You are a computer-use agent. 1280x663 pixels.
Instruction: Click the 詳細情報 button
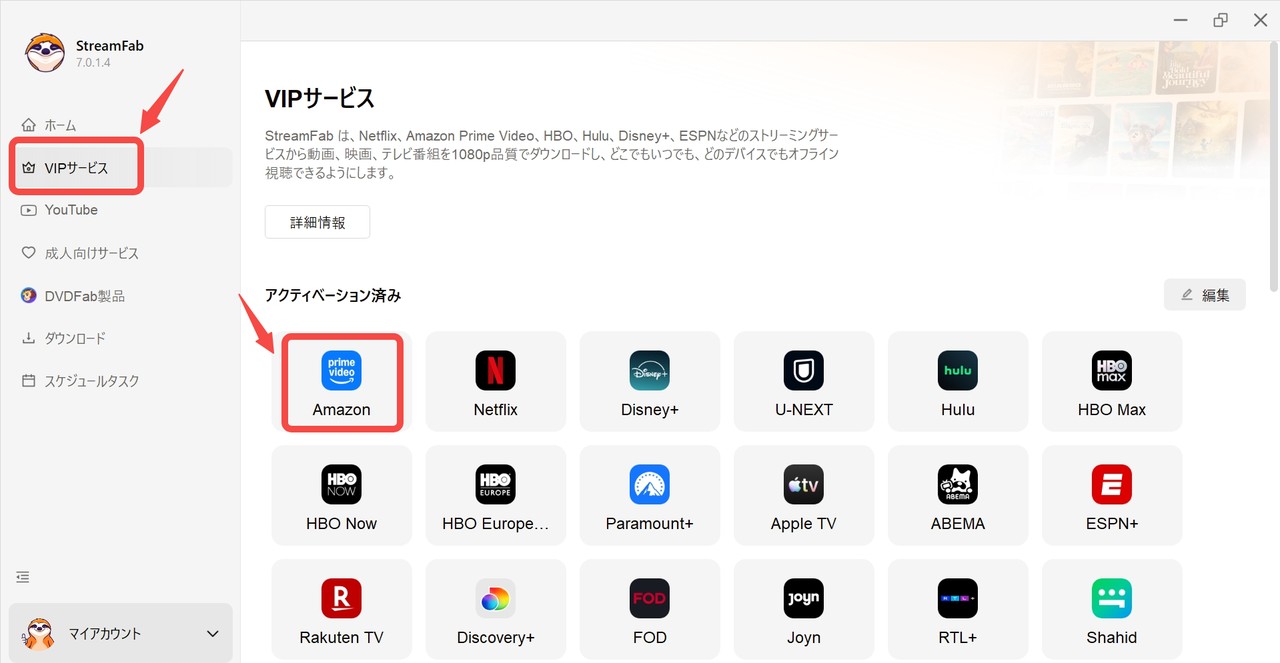(x=317, y=221)
